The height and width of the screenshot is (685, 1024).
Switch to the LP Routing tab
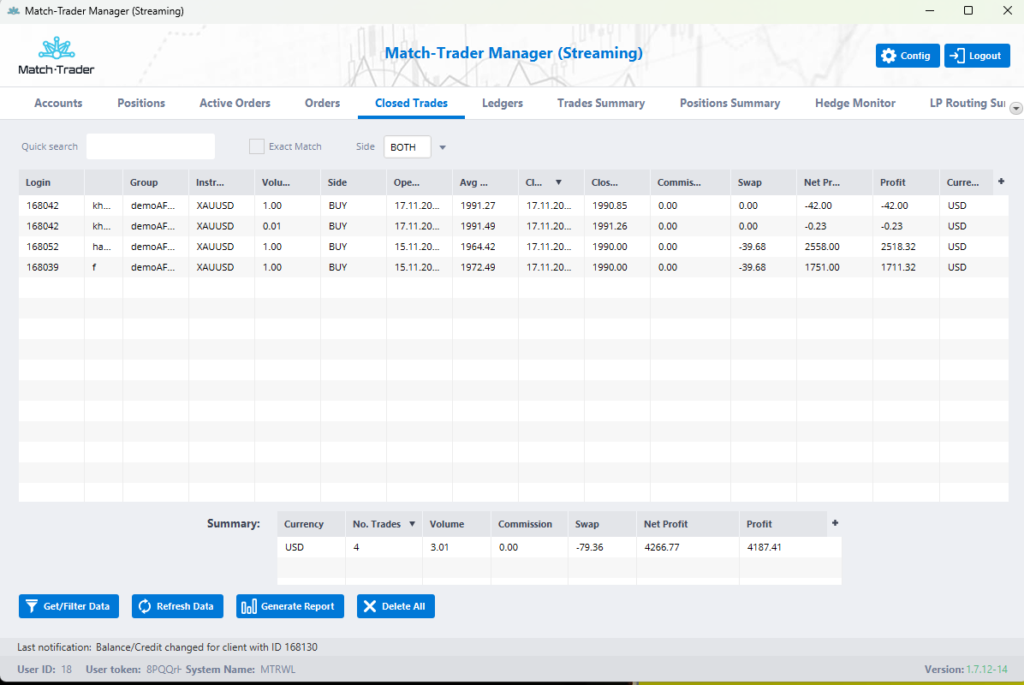(967, 103)
